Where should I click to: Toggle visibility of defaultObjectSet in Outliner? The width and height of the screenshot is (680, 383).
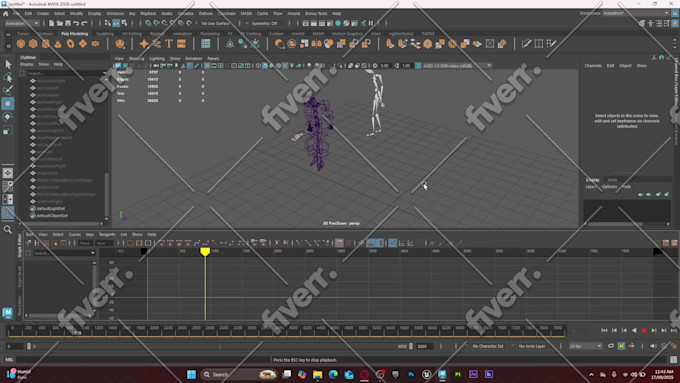click(33, 216)
